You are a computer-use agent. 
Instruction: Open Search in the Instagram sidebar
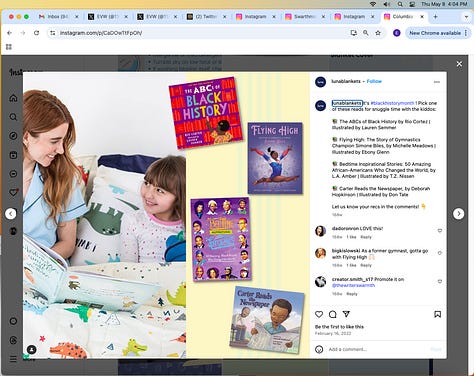tap(13, 117)
